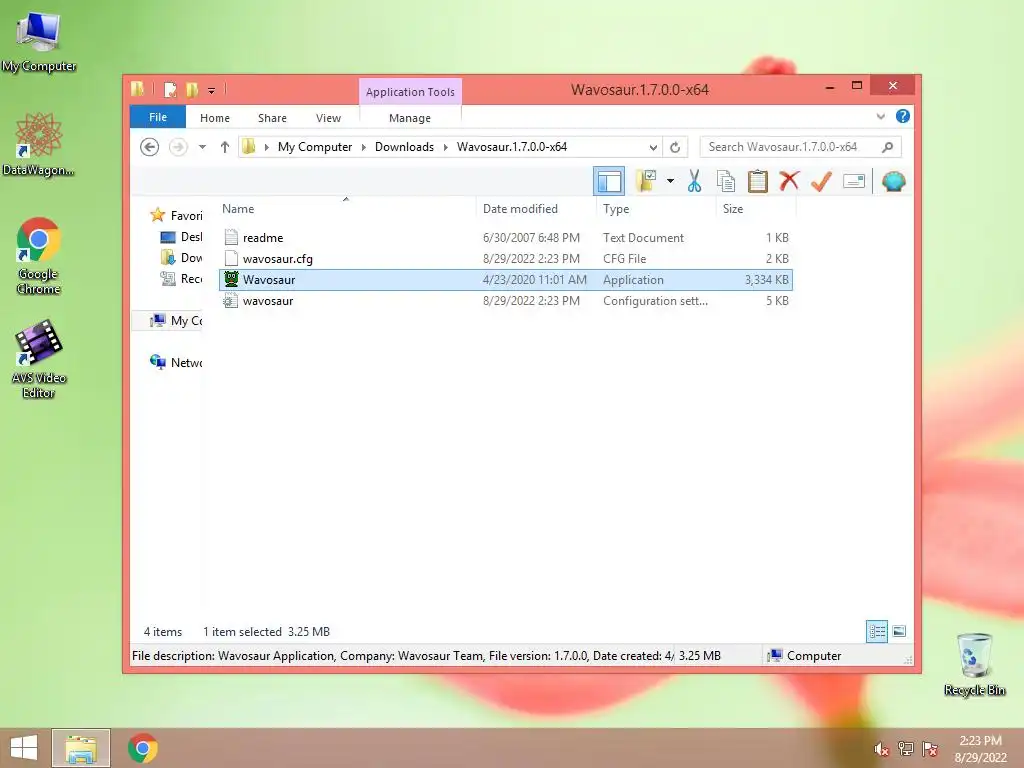Image resolution: width=1024 pixels, height=768 pixels.
Task: Select Recent places in the navigation pane
Action: pos(182,278)
